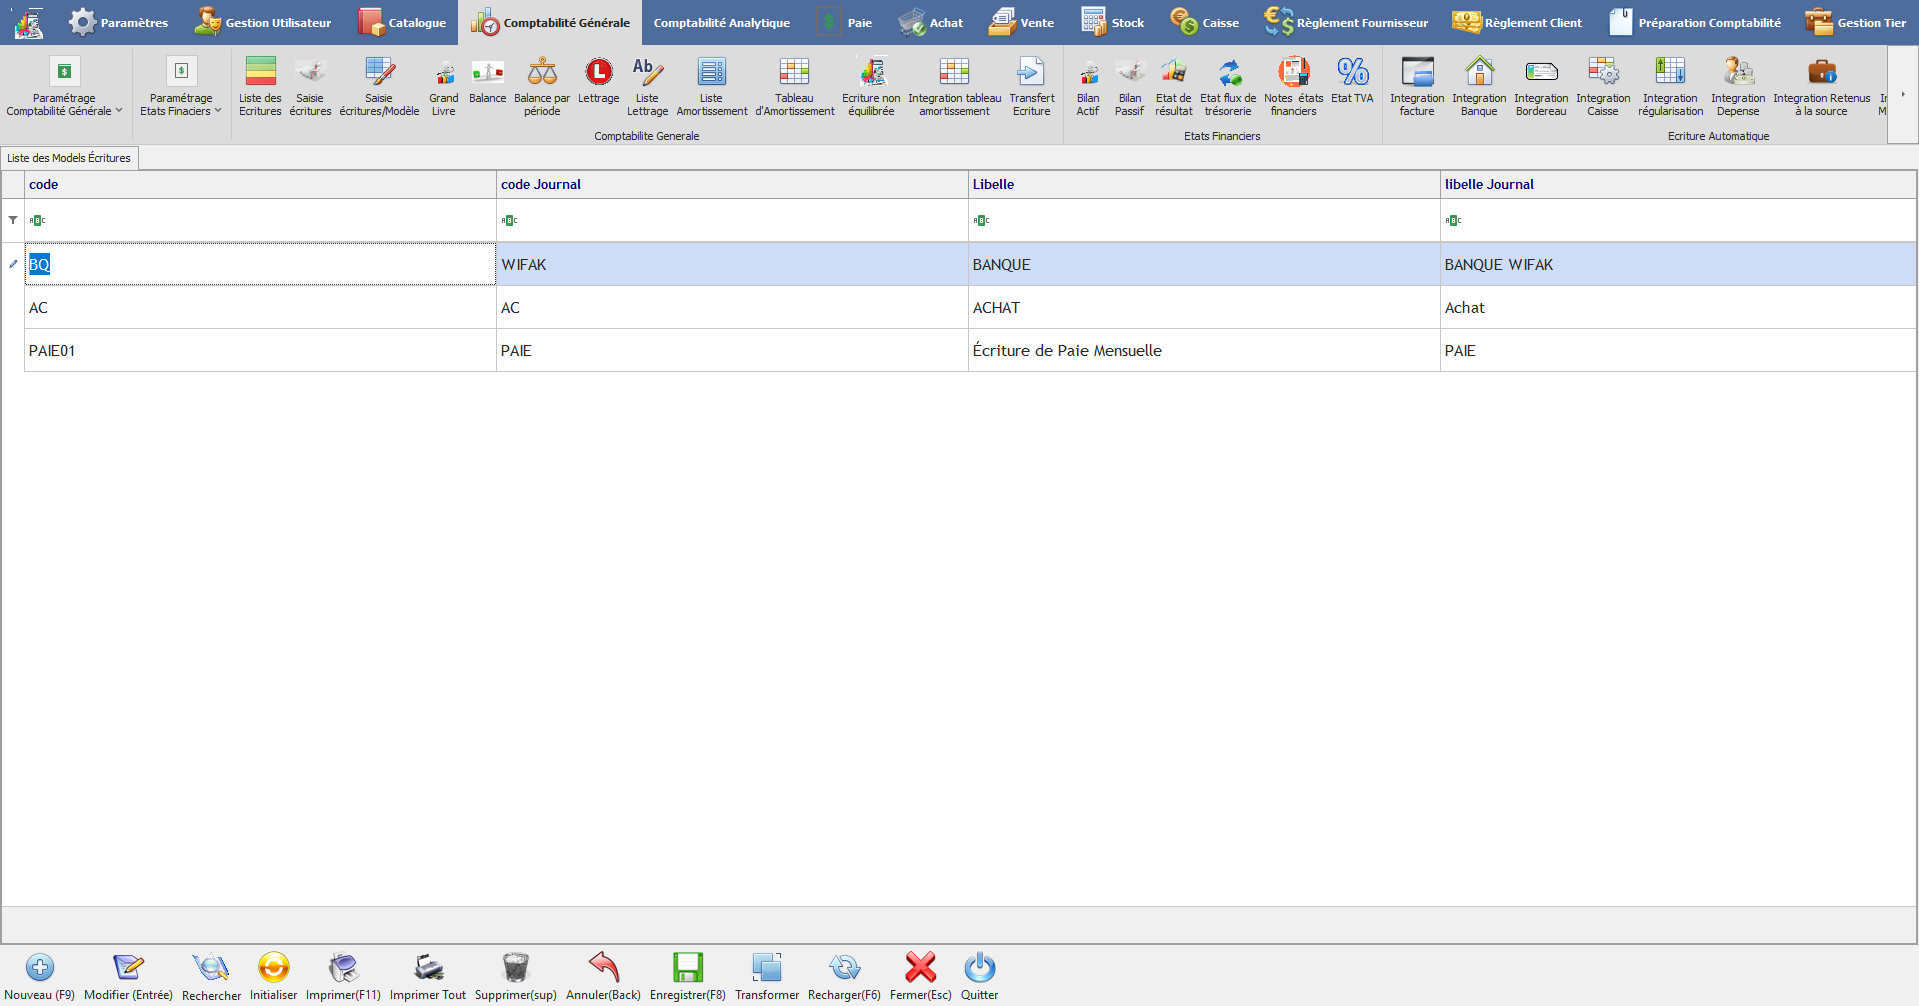Click Supprimer(sup) button
Viewport: 1919px width, 1006px height.
516,976
